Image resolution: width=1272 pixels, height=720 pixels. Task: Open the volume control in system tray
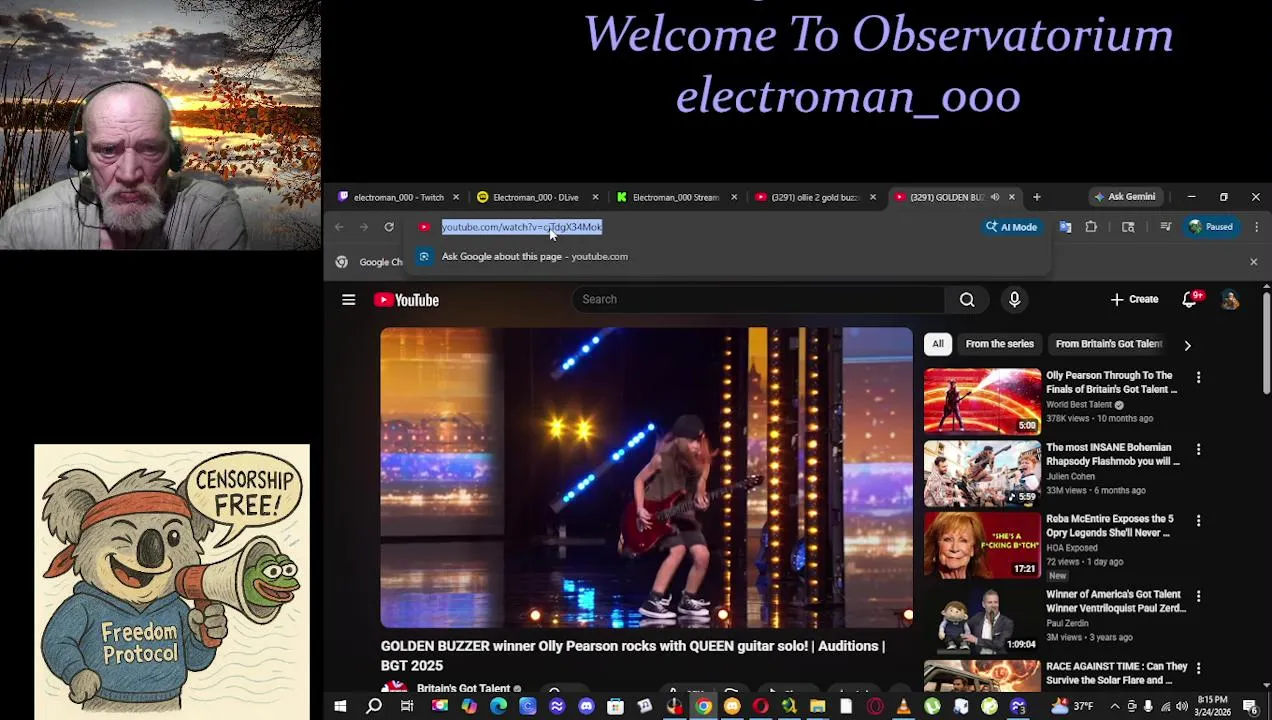tap(1180, 706)
